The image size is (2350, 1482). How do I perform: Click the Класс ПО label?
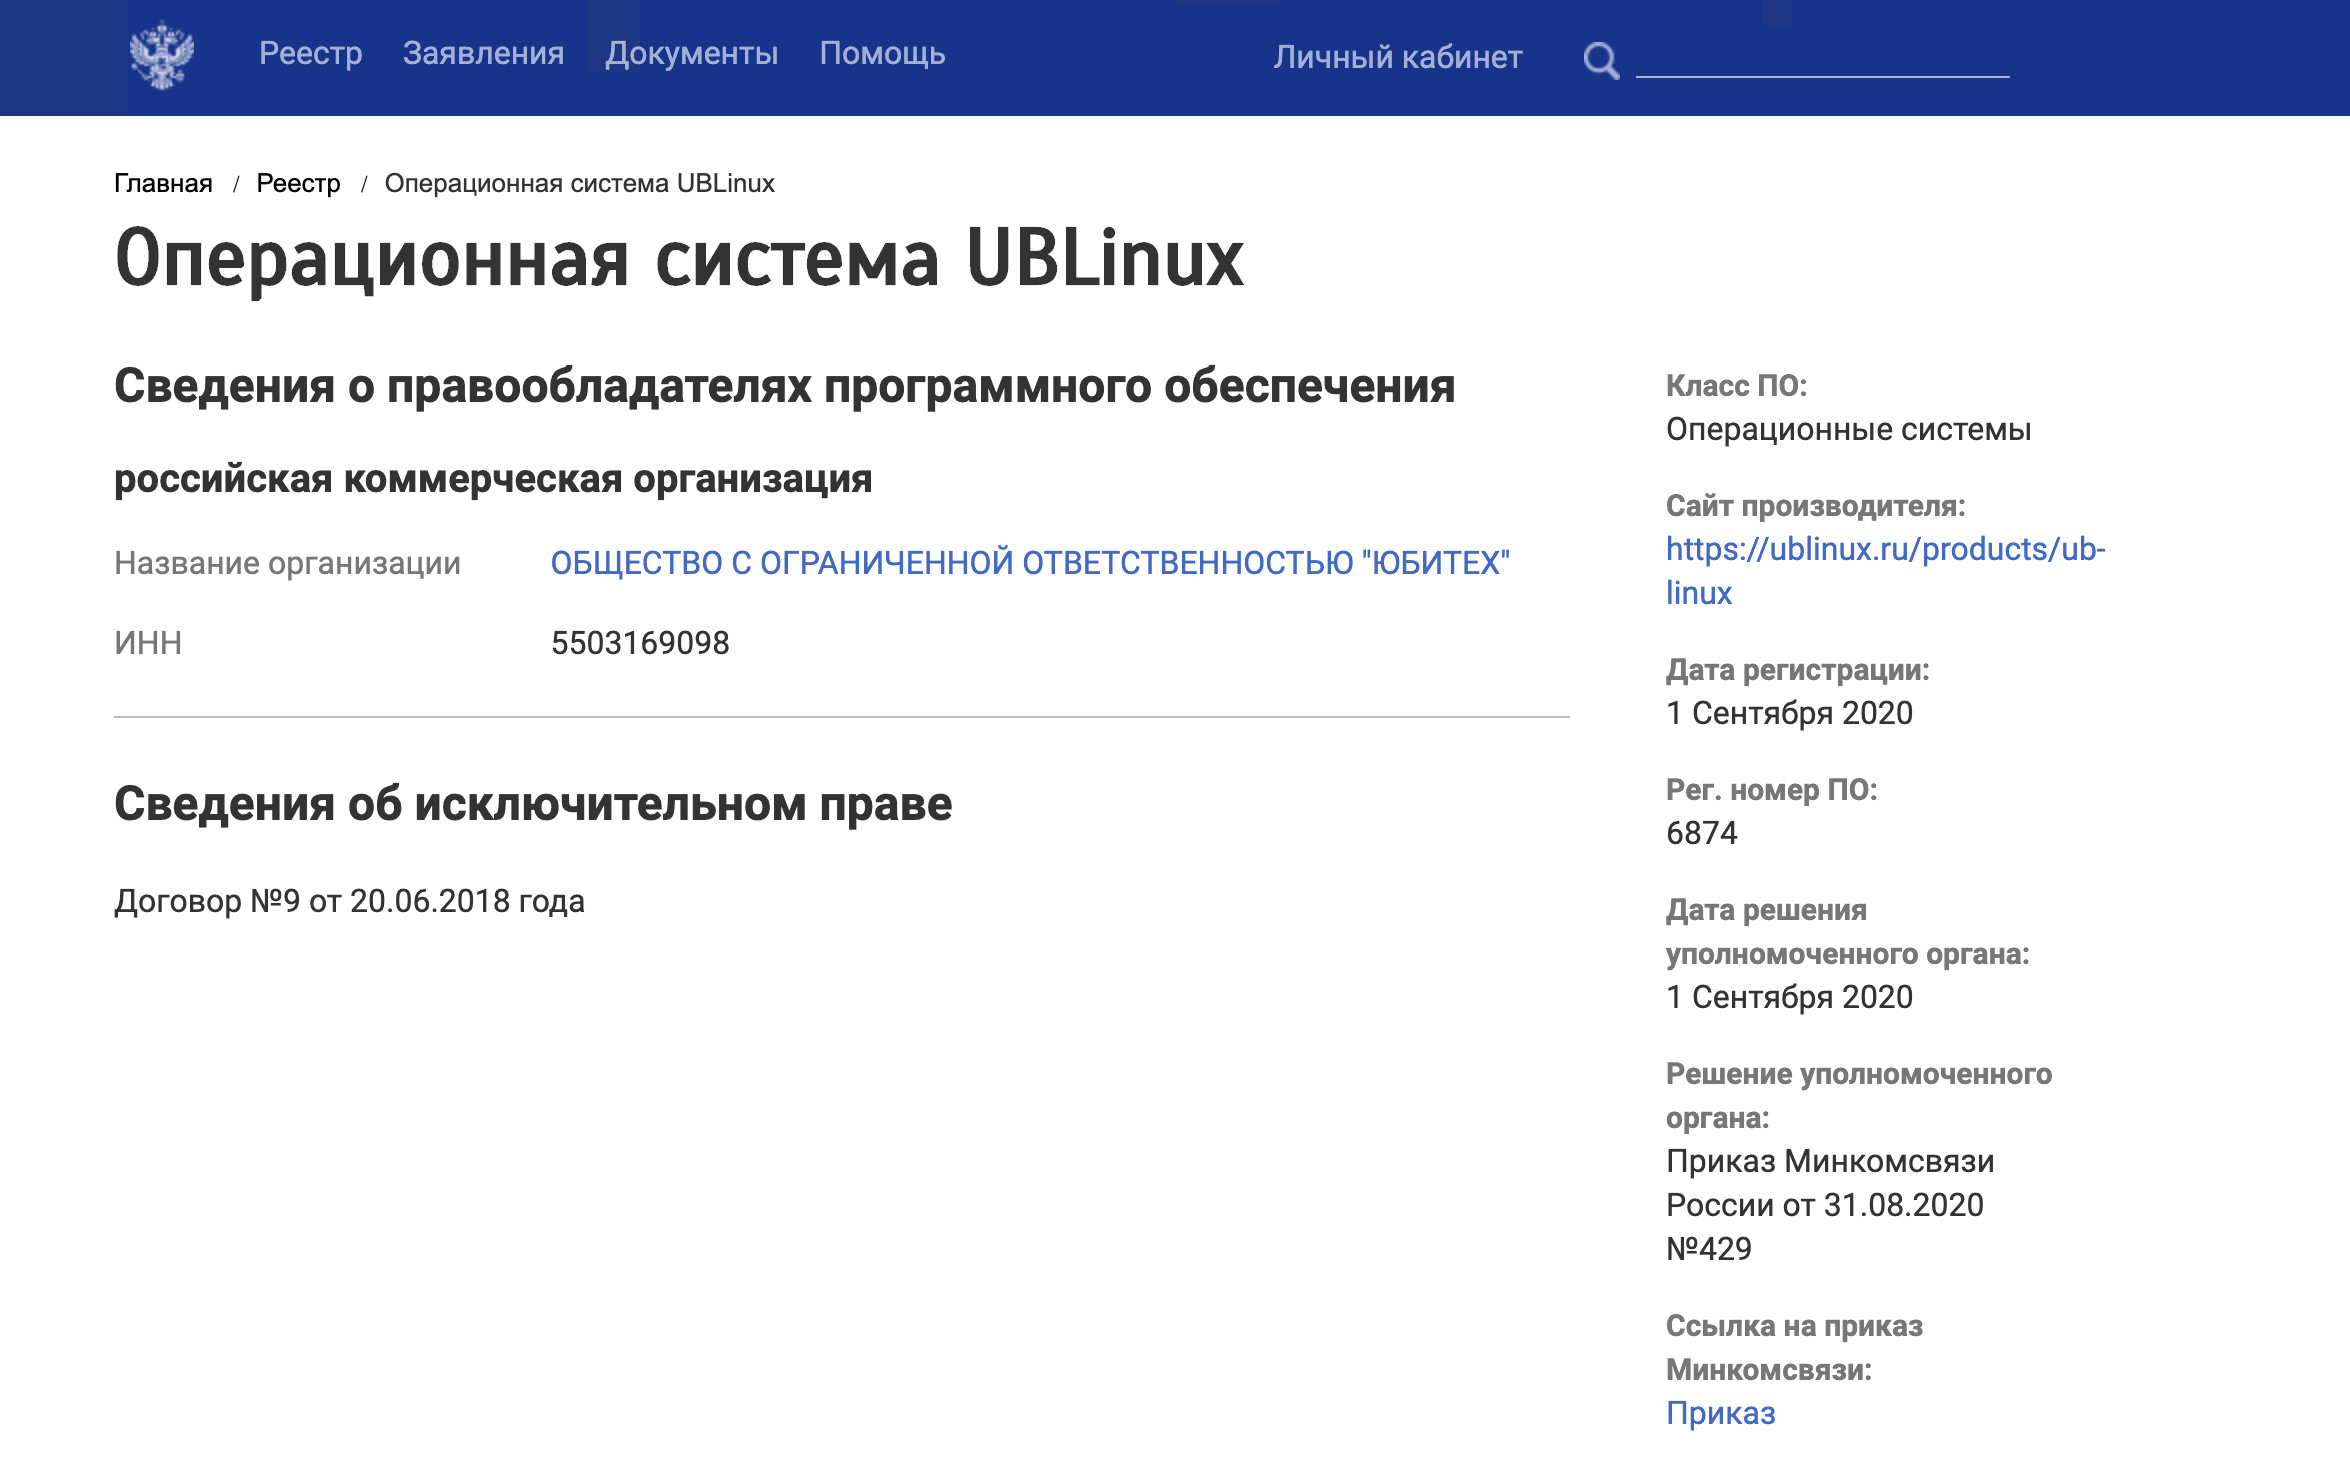click(x=1736, y=386)
